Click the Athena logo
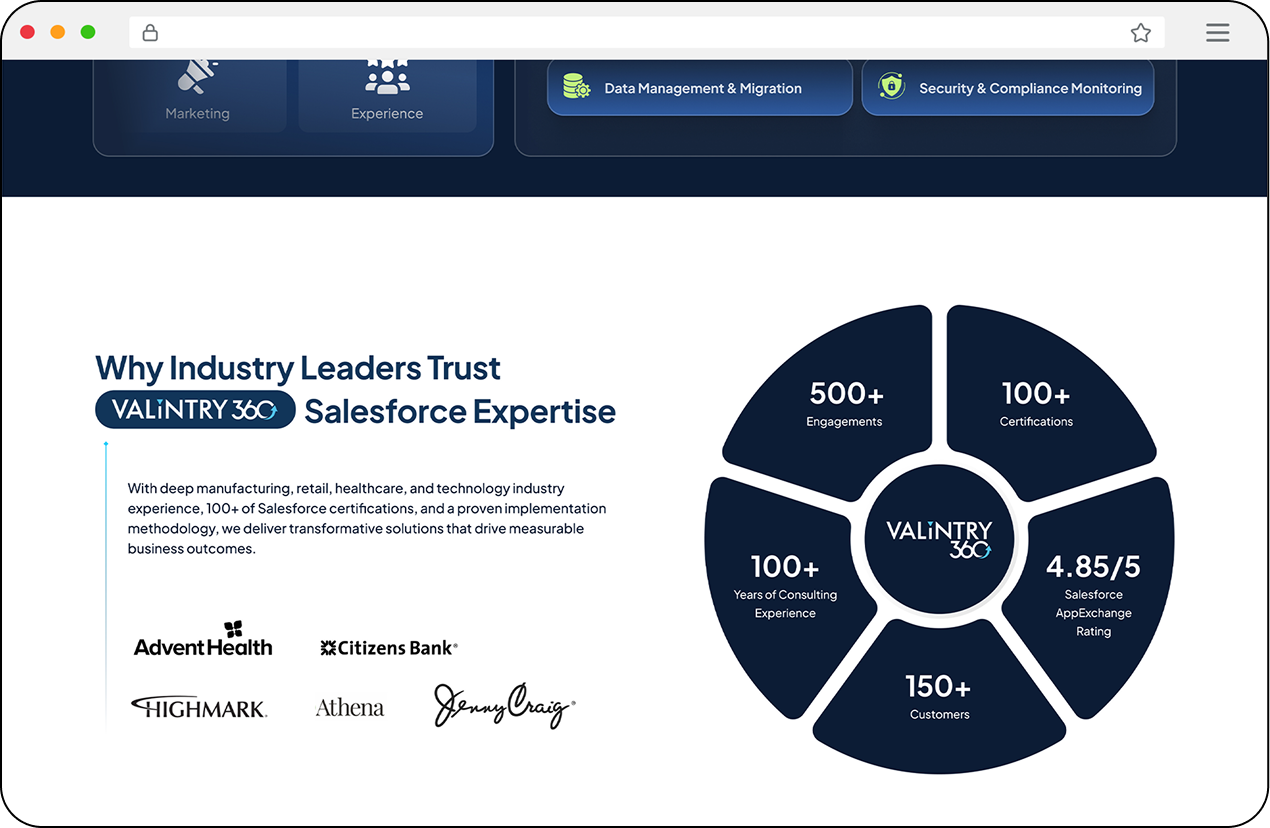The width and height of the screenshot is (1270, 828). [350, 708]
